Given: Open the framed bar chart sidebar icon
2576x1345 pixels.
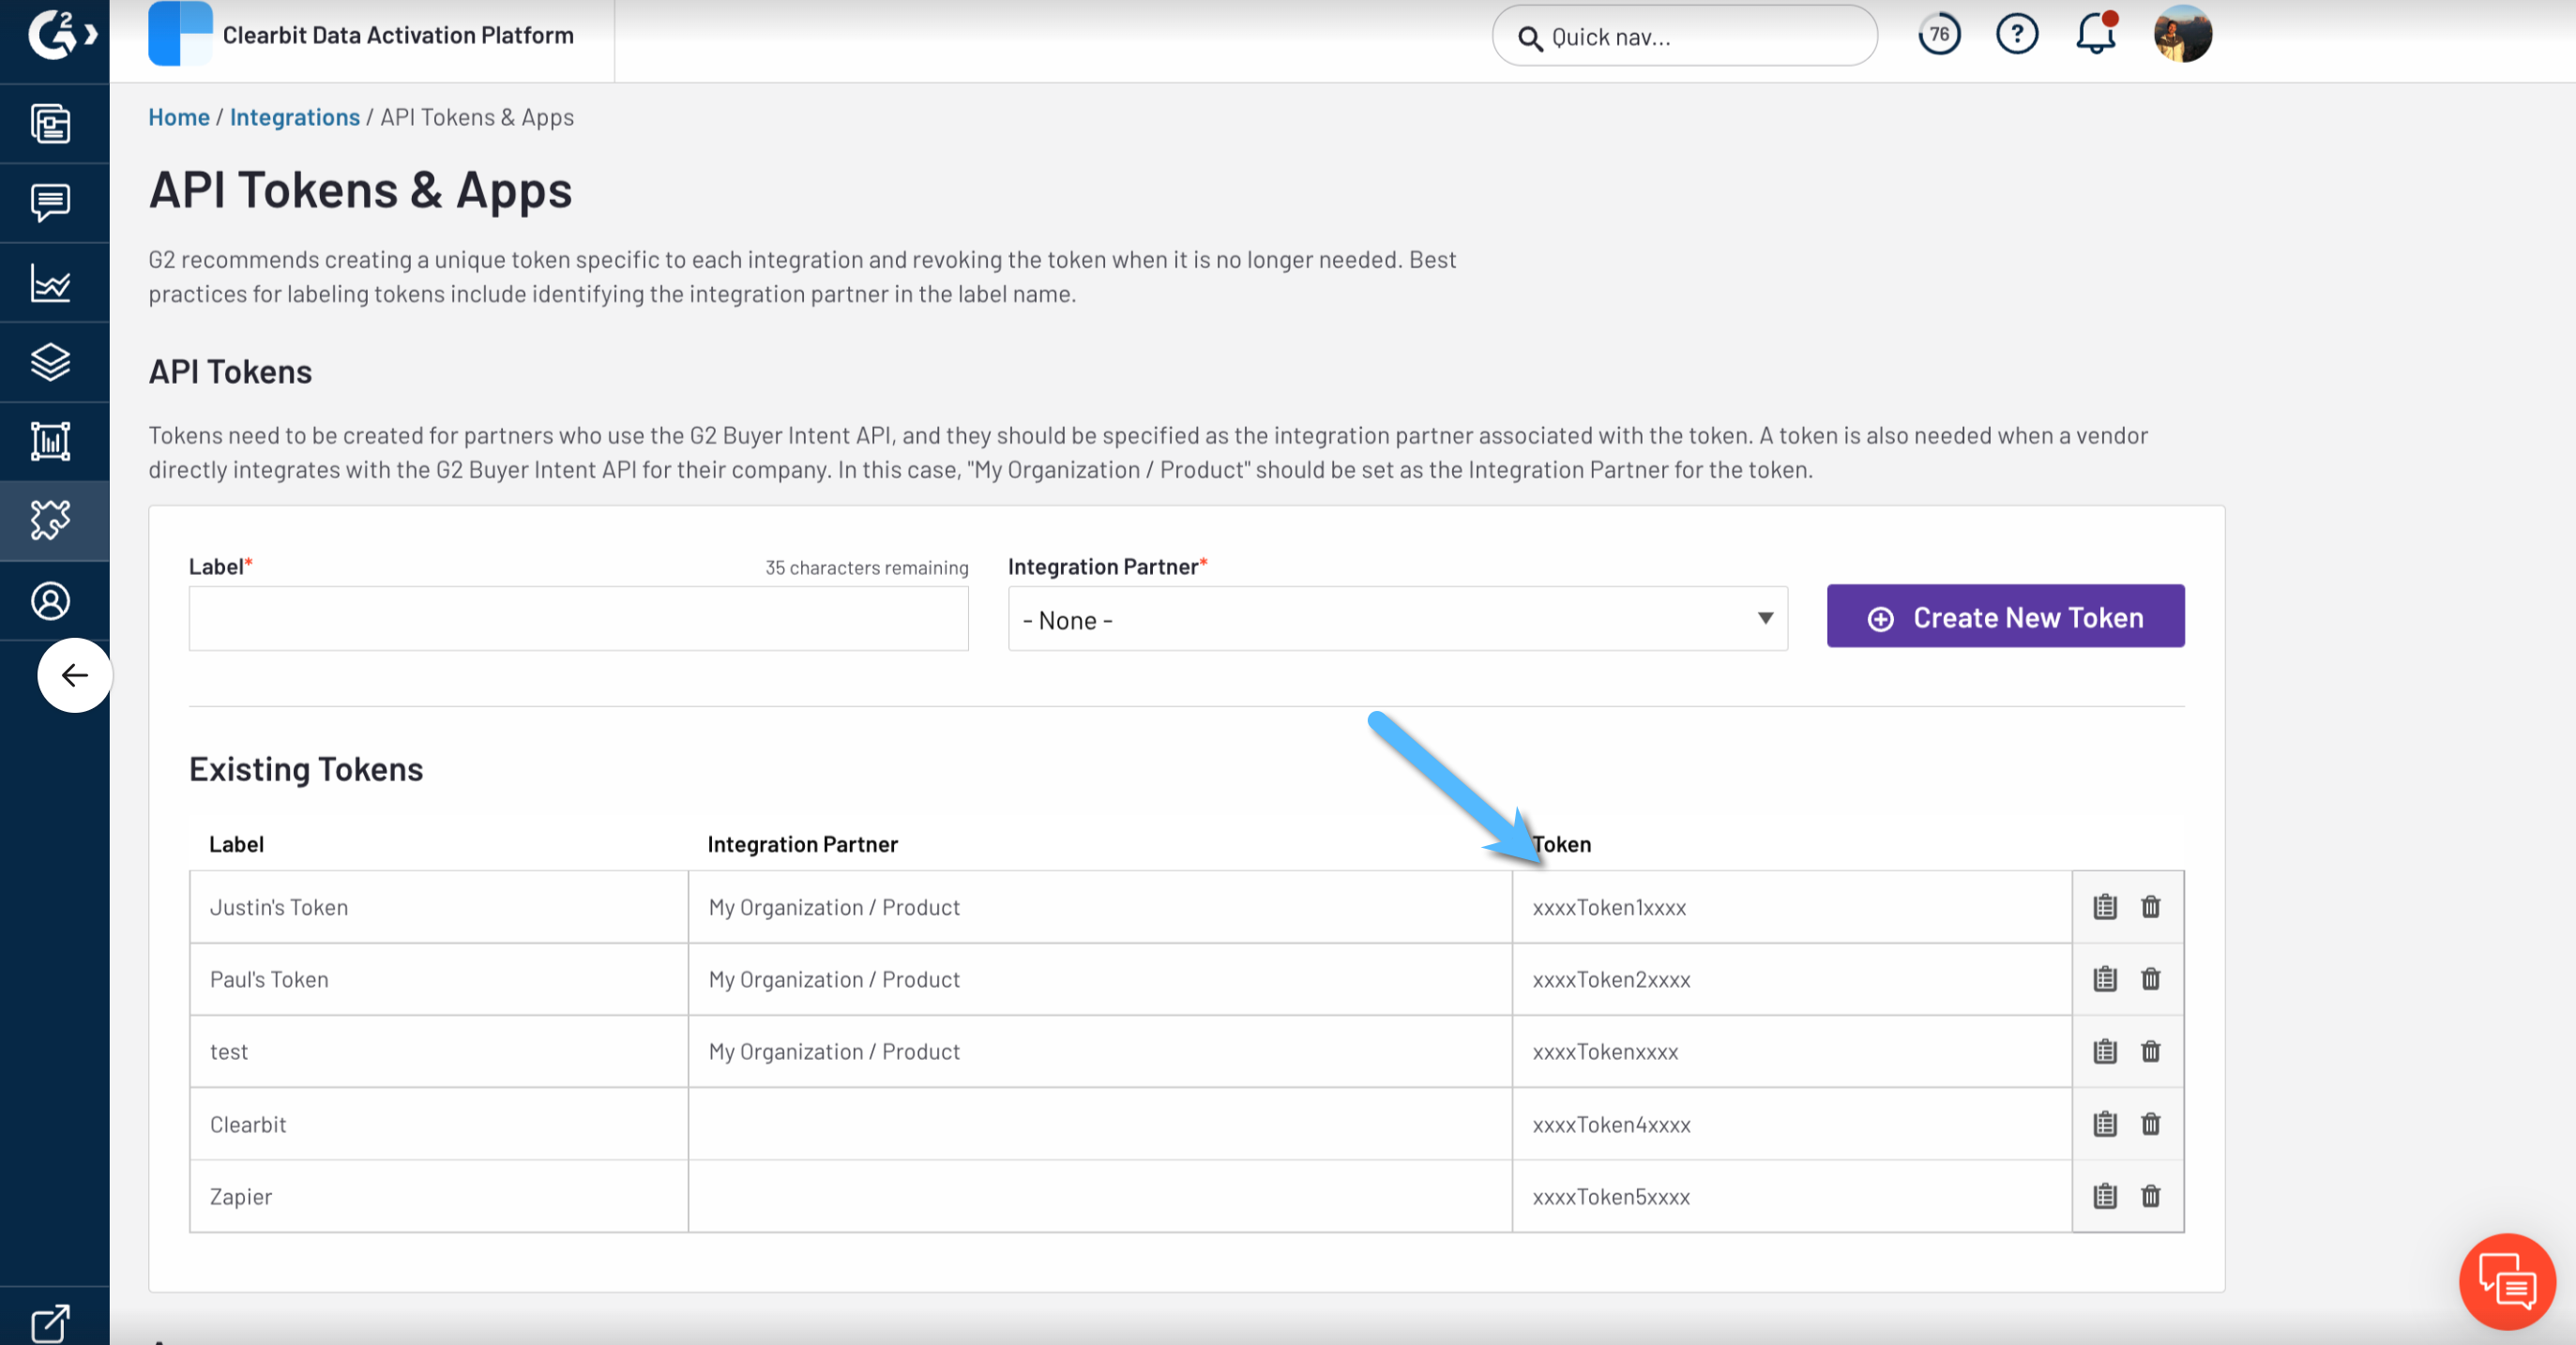Looking at the screenshot, I should pyautogui.click(x=50, y=441).
